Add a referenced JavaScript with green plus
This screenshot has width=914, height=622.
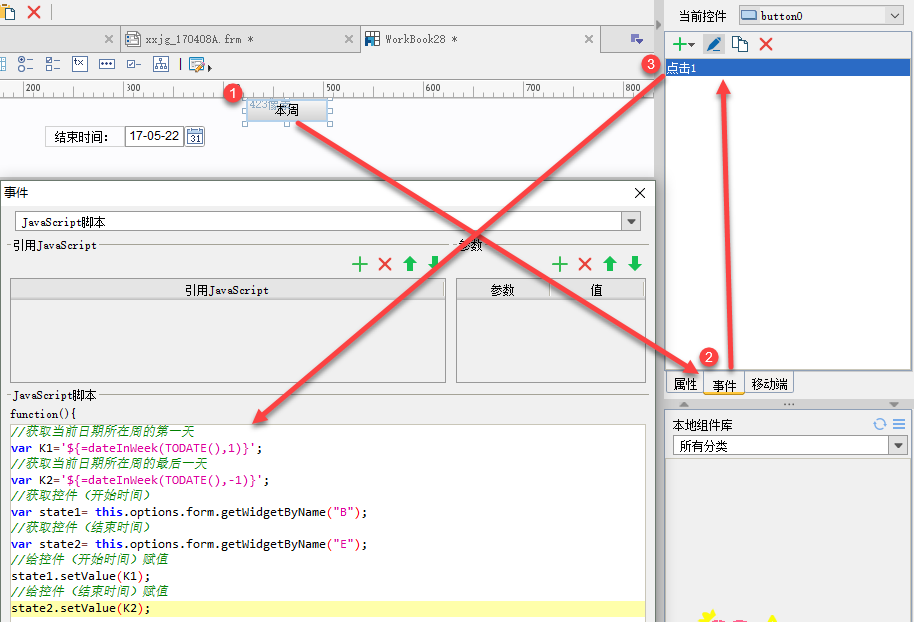(360, 264)
